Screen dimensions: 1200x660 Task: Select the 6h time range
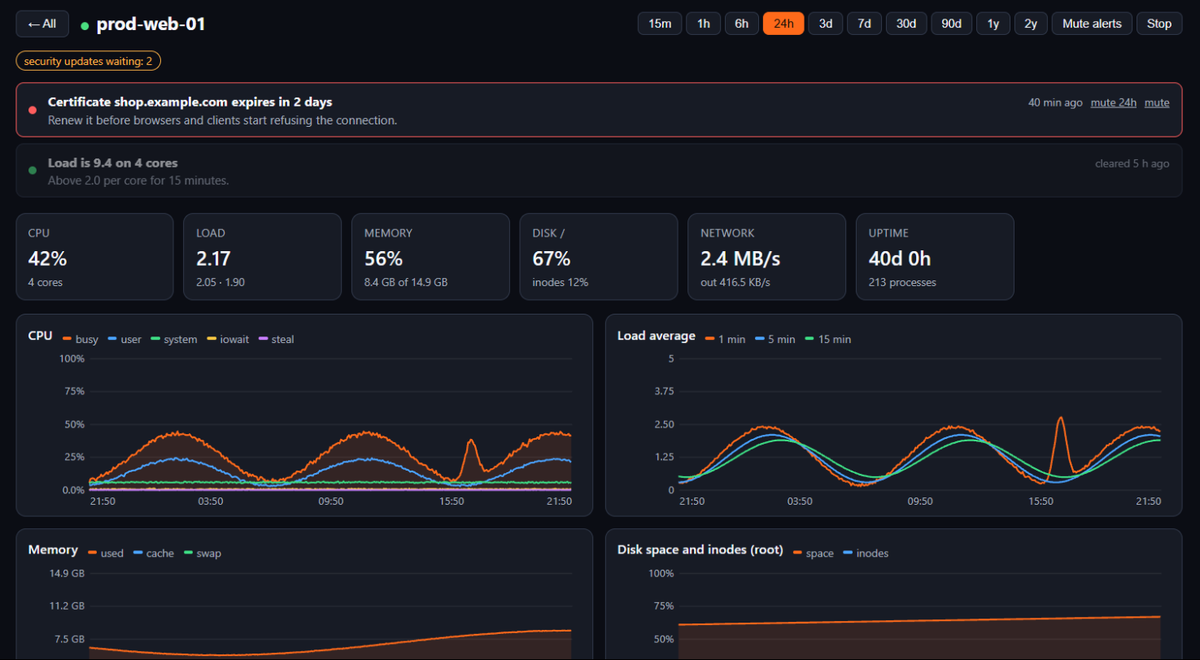click(742, 23)
